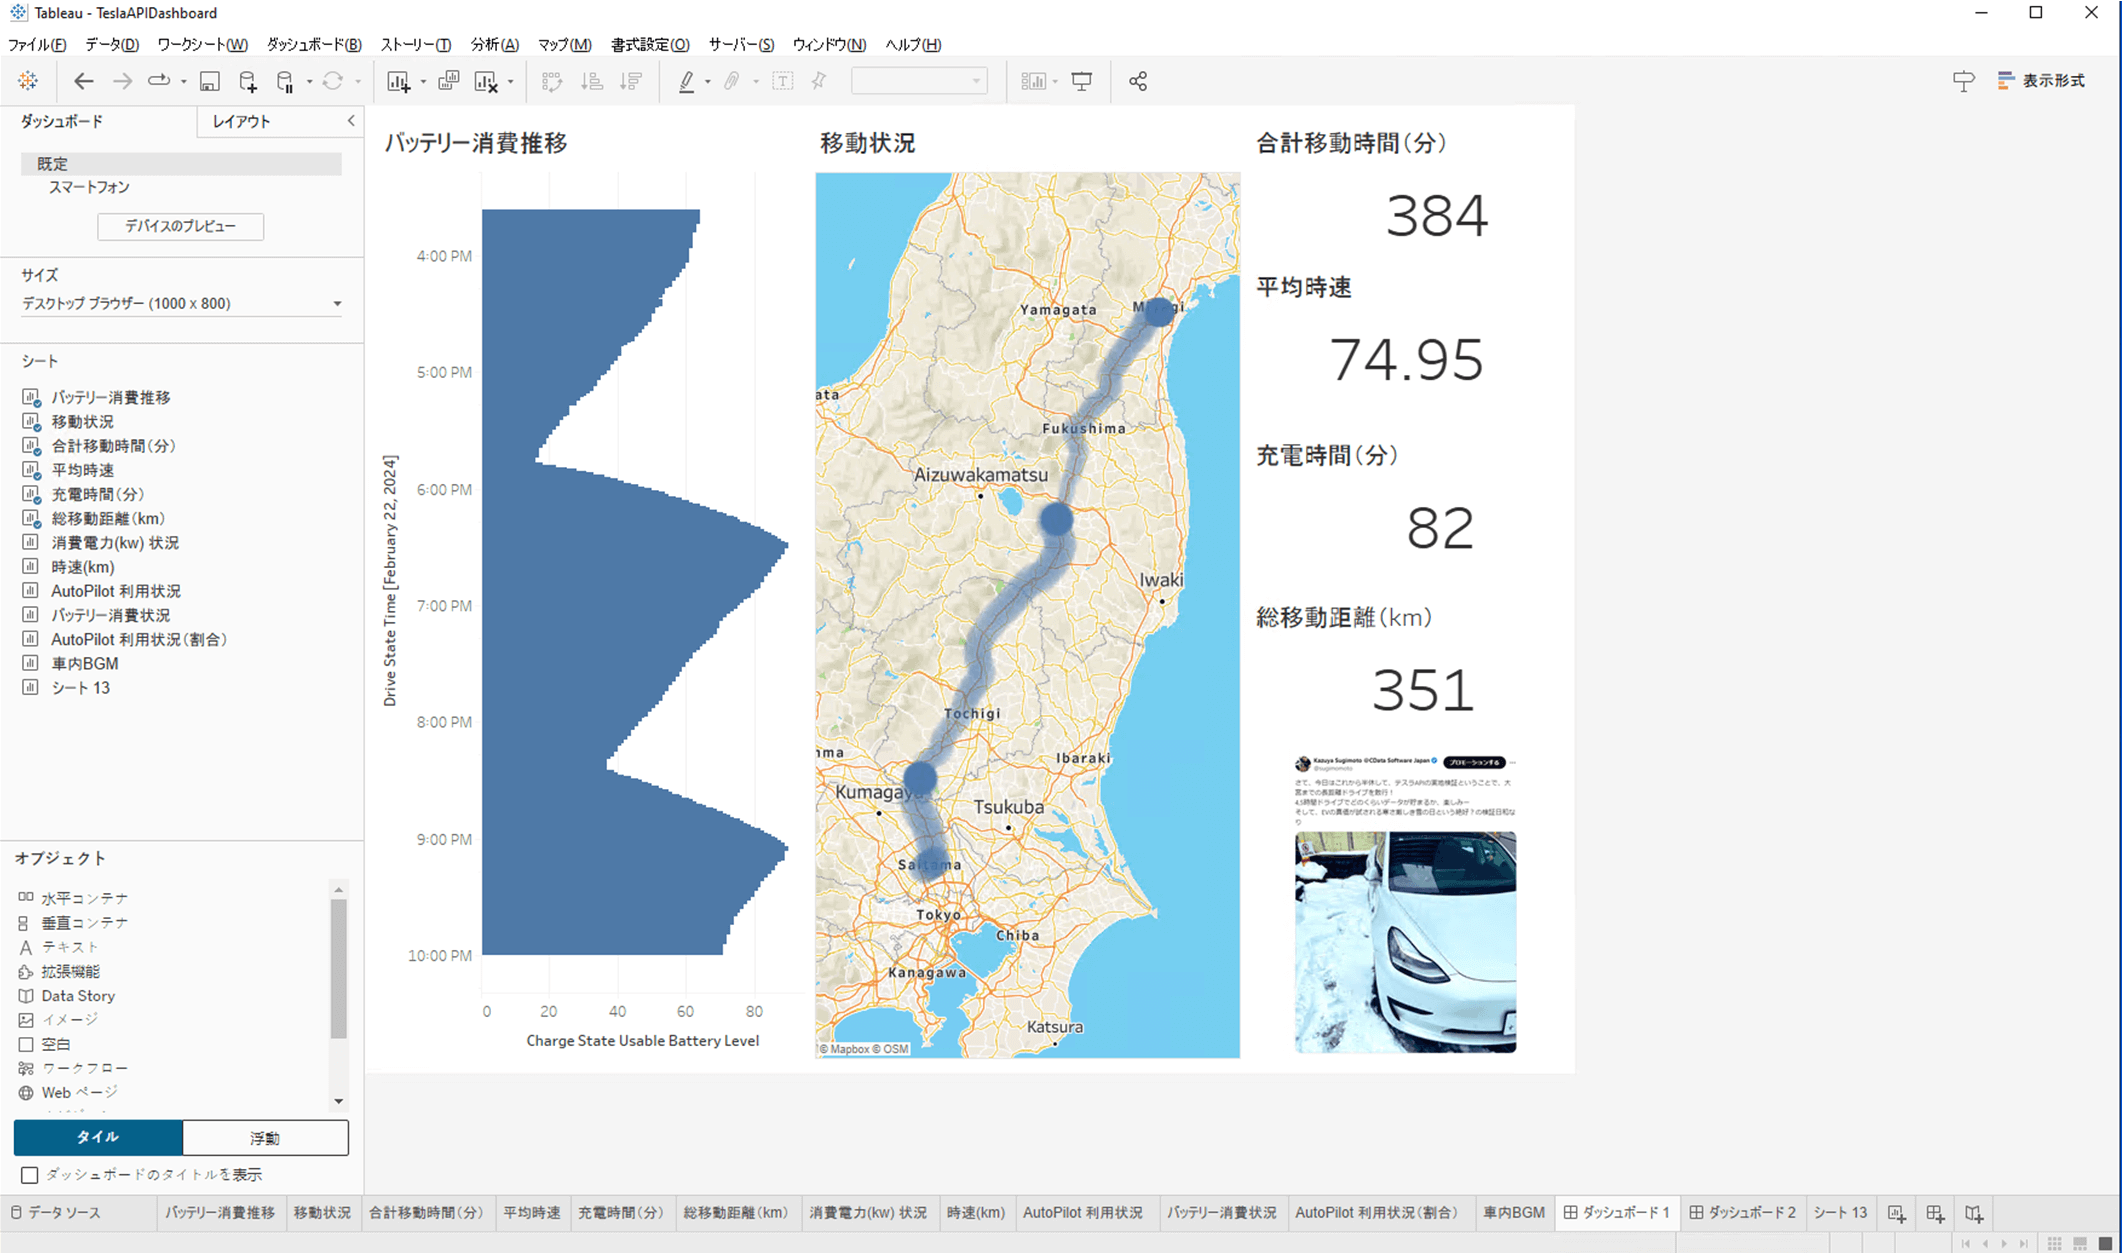This screenshot has height=1253, width=2122.
Task: Expand the highlighter tool dropdown arrow
Action: tap(708, 82)
